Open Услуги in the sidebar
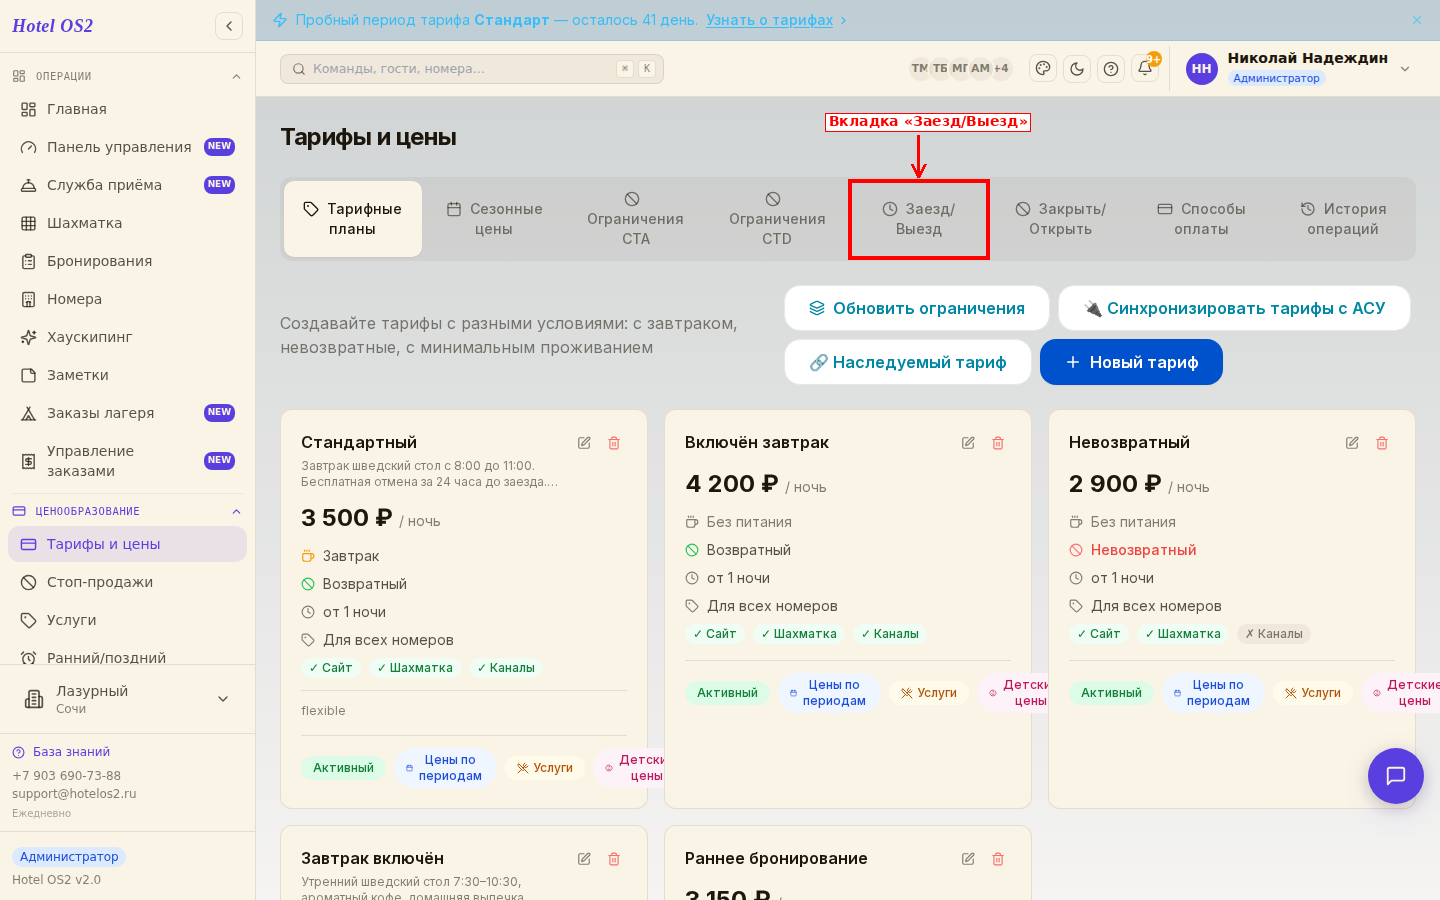 pos(127,620)
